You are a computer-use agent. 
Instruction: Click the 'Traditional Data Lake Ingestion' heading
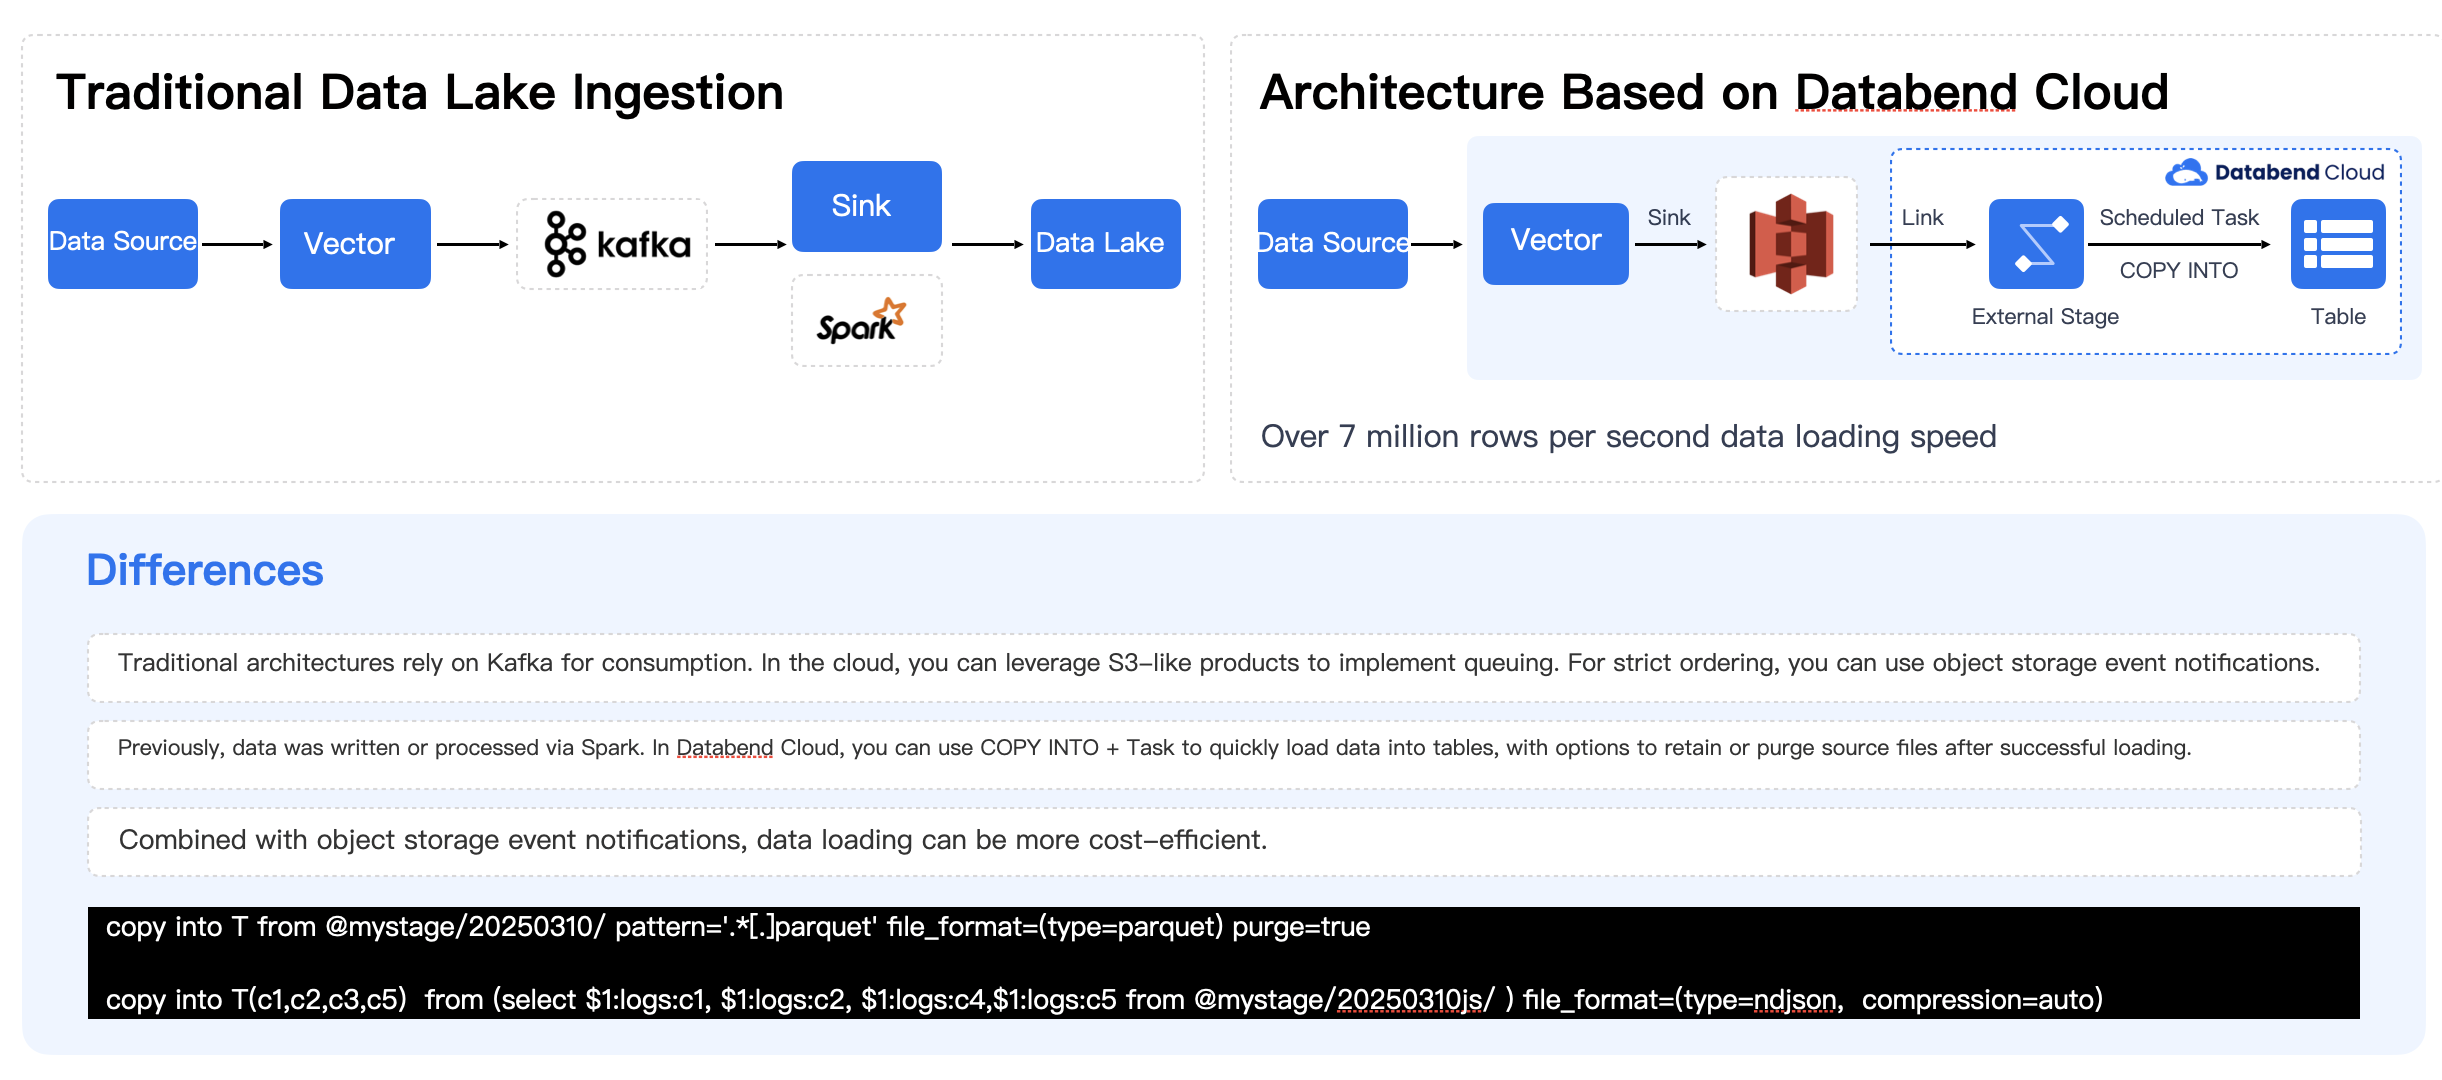tap(420, 92)
